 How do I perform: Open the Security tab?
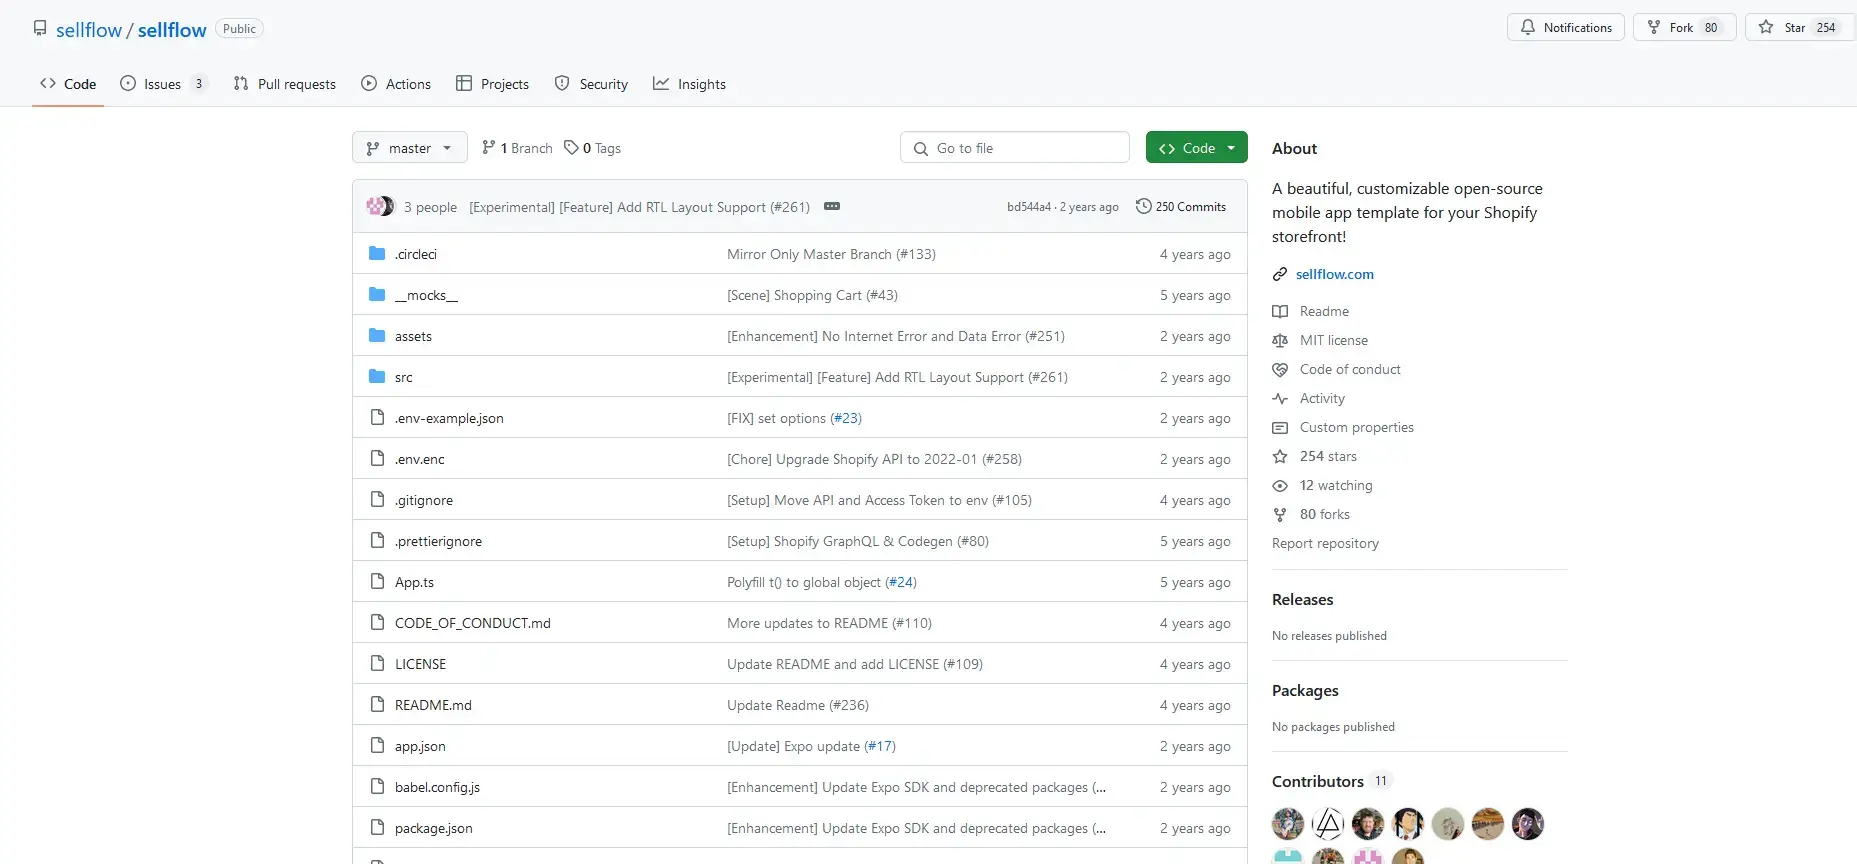(x=592, y=84)
